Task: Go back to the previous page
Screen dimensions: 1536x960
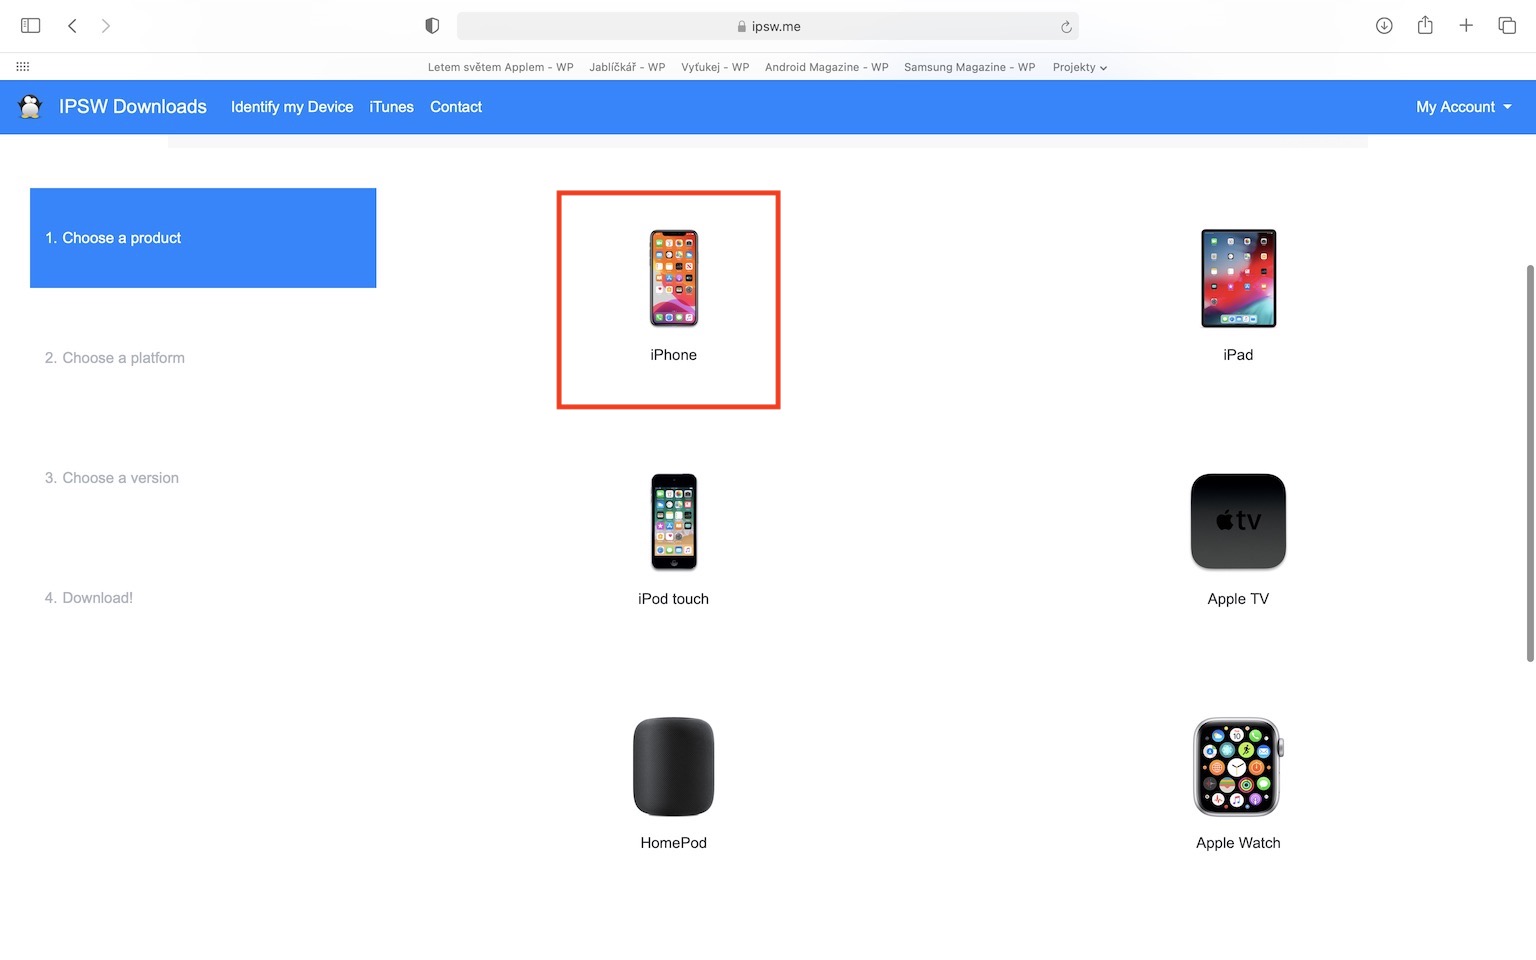Action: click(x=72, y=26)
